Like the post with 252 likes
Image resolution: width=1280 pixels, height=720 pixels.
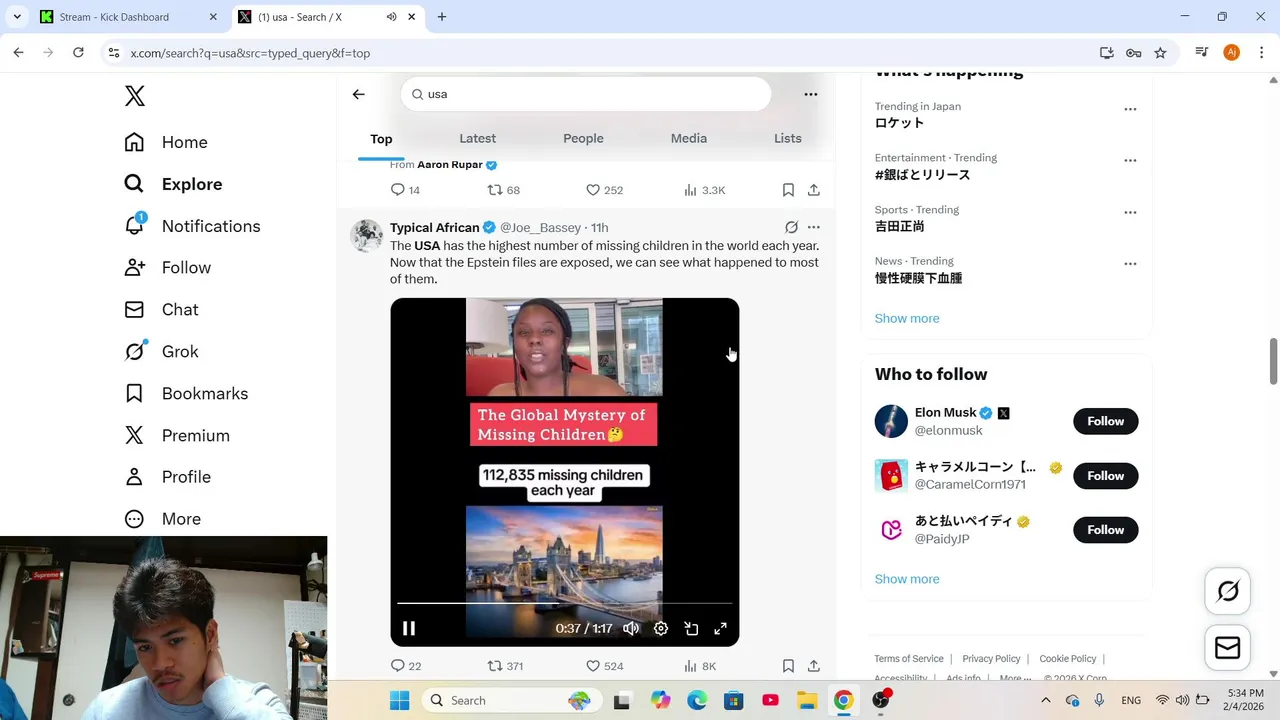(x=604, y=190)
